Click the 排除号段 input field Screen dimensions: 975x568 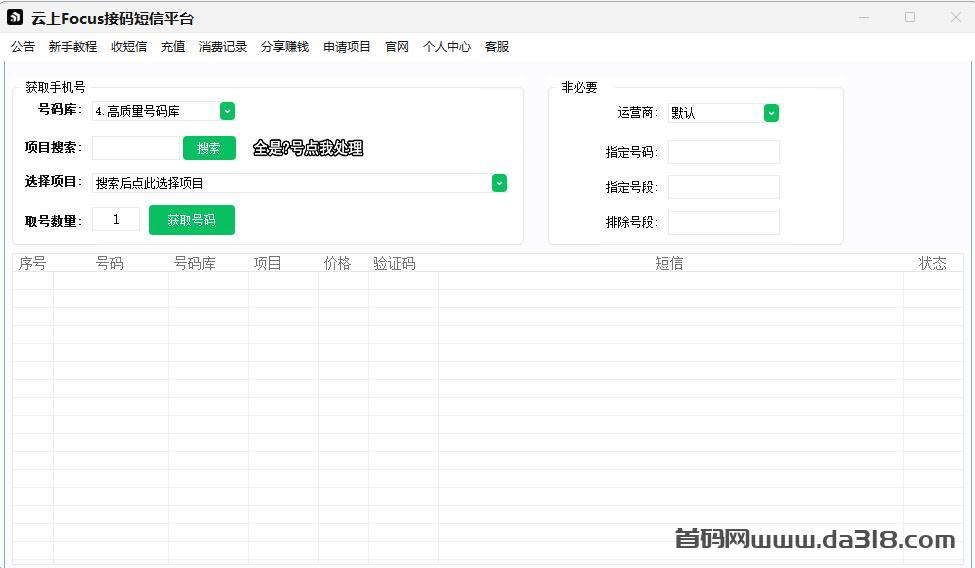(x=724, y=222)
